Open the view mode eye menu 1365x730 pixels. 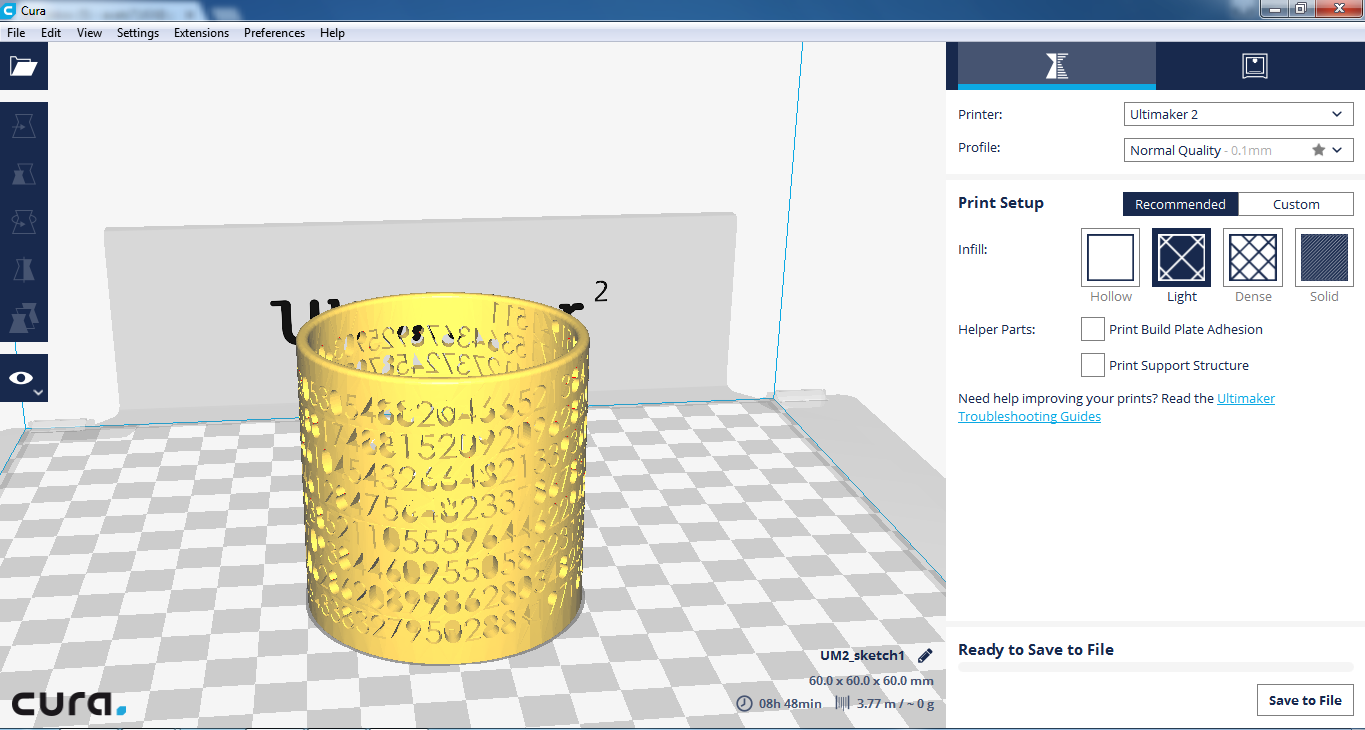23,378
